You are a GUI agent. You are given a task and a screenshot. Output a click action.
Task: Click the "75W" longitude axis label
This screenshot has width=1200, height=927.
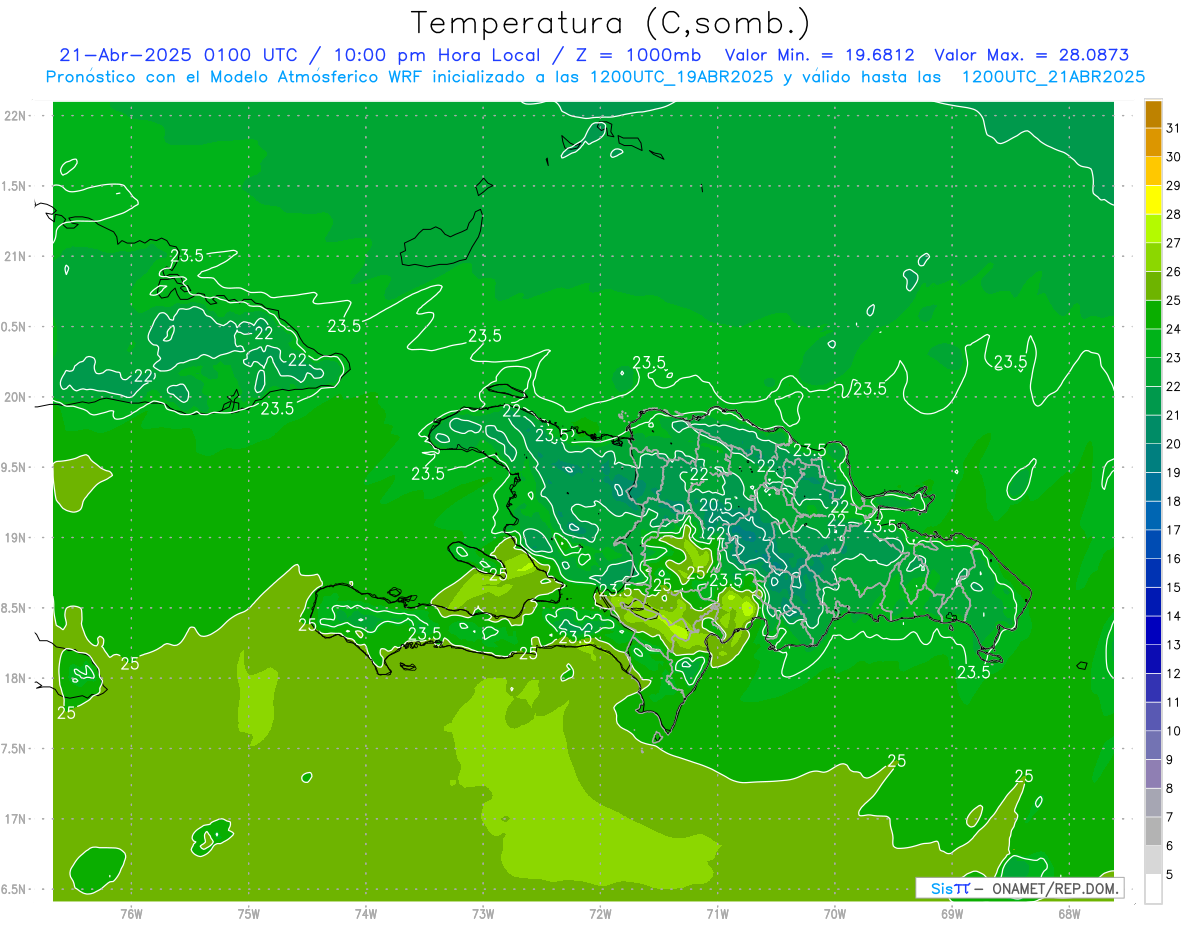[249, 914]
